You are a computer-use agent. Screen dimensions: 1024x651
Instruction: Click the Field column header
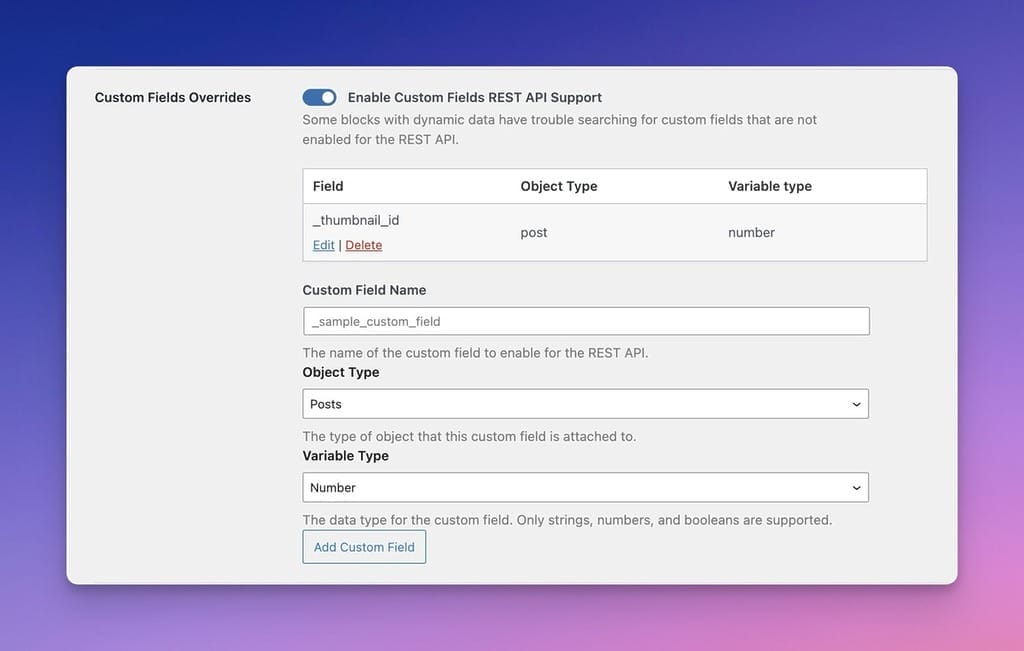(328, 186)
